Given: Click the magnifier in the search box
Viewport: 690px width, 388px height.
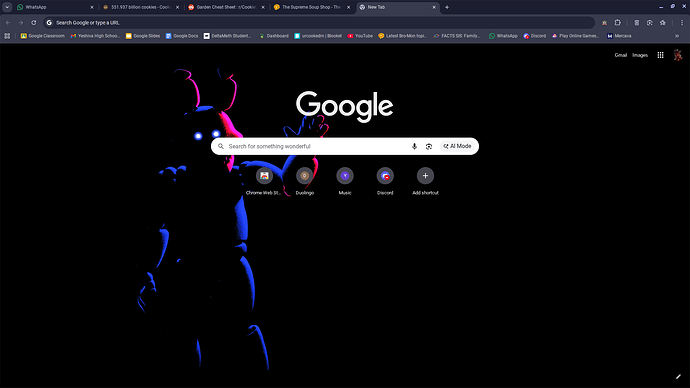Looking at the screenshot, I should point(221,146).
